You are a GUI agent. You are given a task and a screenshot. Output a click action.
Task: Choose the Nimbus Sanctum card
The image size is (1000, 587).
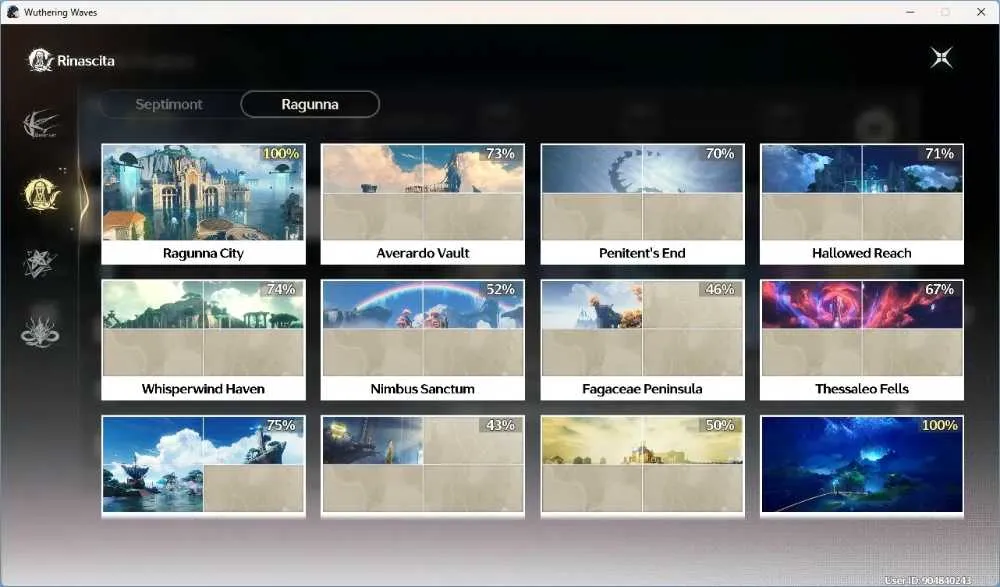[x=423, y=340]
